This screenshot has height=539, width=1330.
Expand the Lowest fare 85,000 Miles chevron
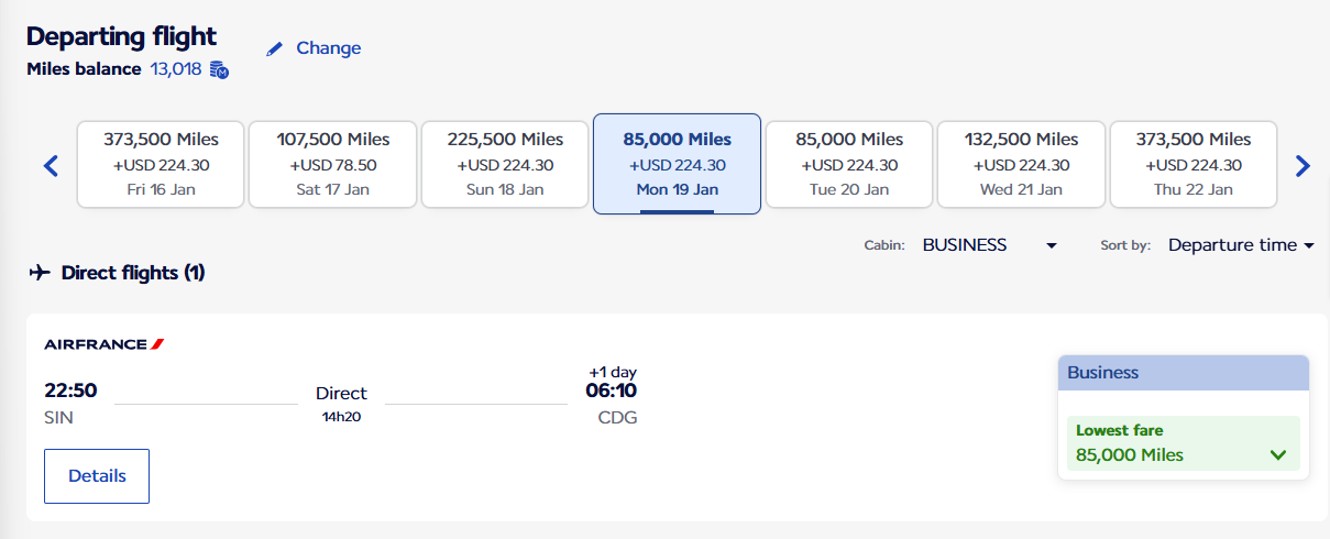[1277, 455]
